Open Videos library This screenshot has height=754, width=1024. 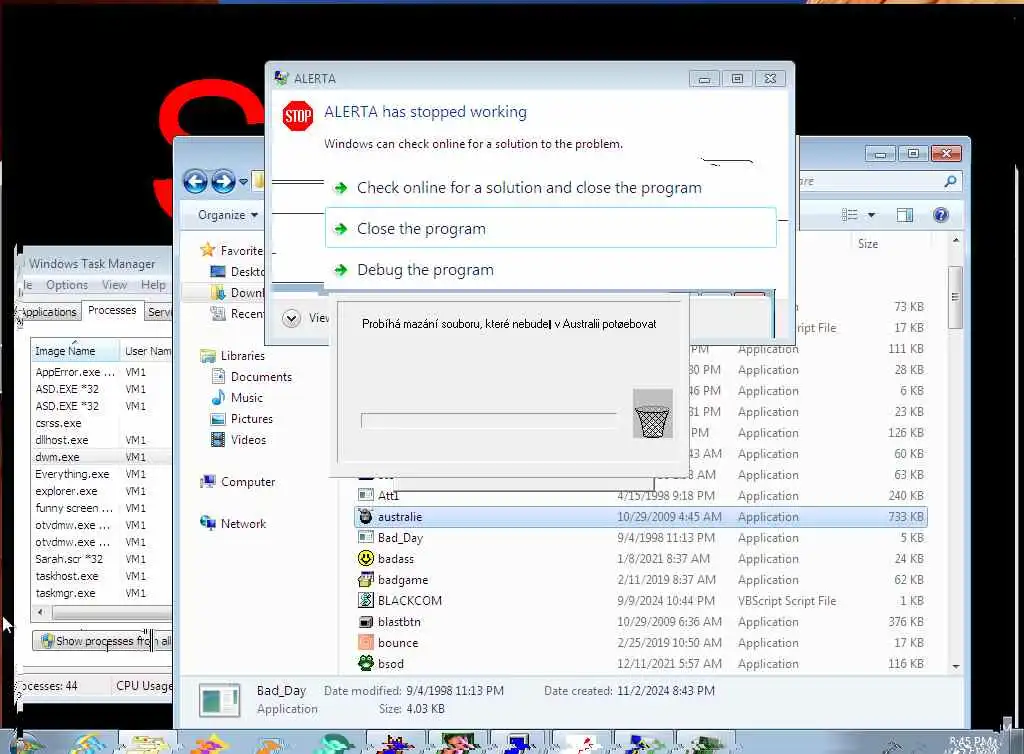click(x=238, y=439)
